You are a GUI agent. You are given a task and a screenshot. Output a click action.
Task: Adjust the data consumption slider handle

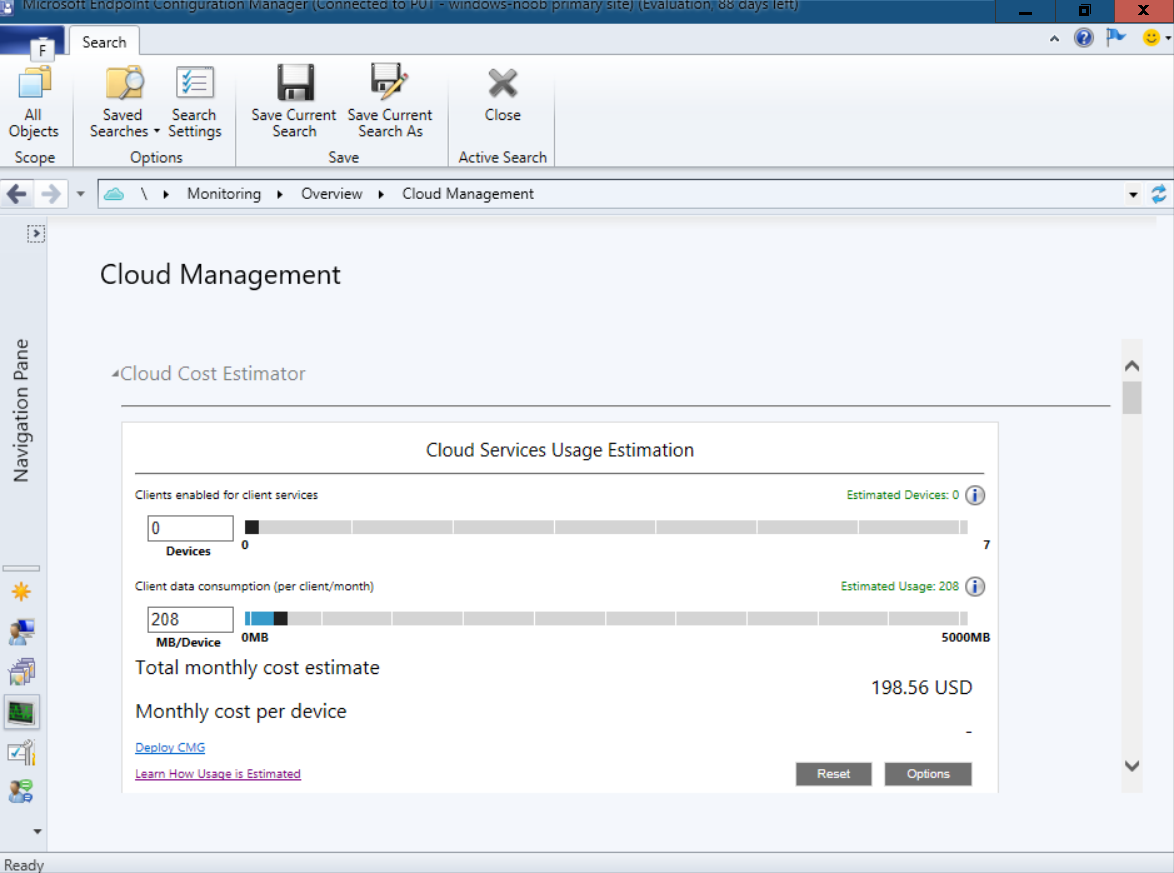280,618
